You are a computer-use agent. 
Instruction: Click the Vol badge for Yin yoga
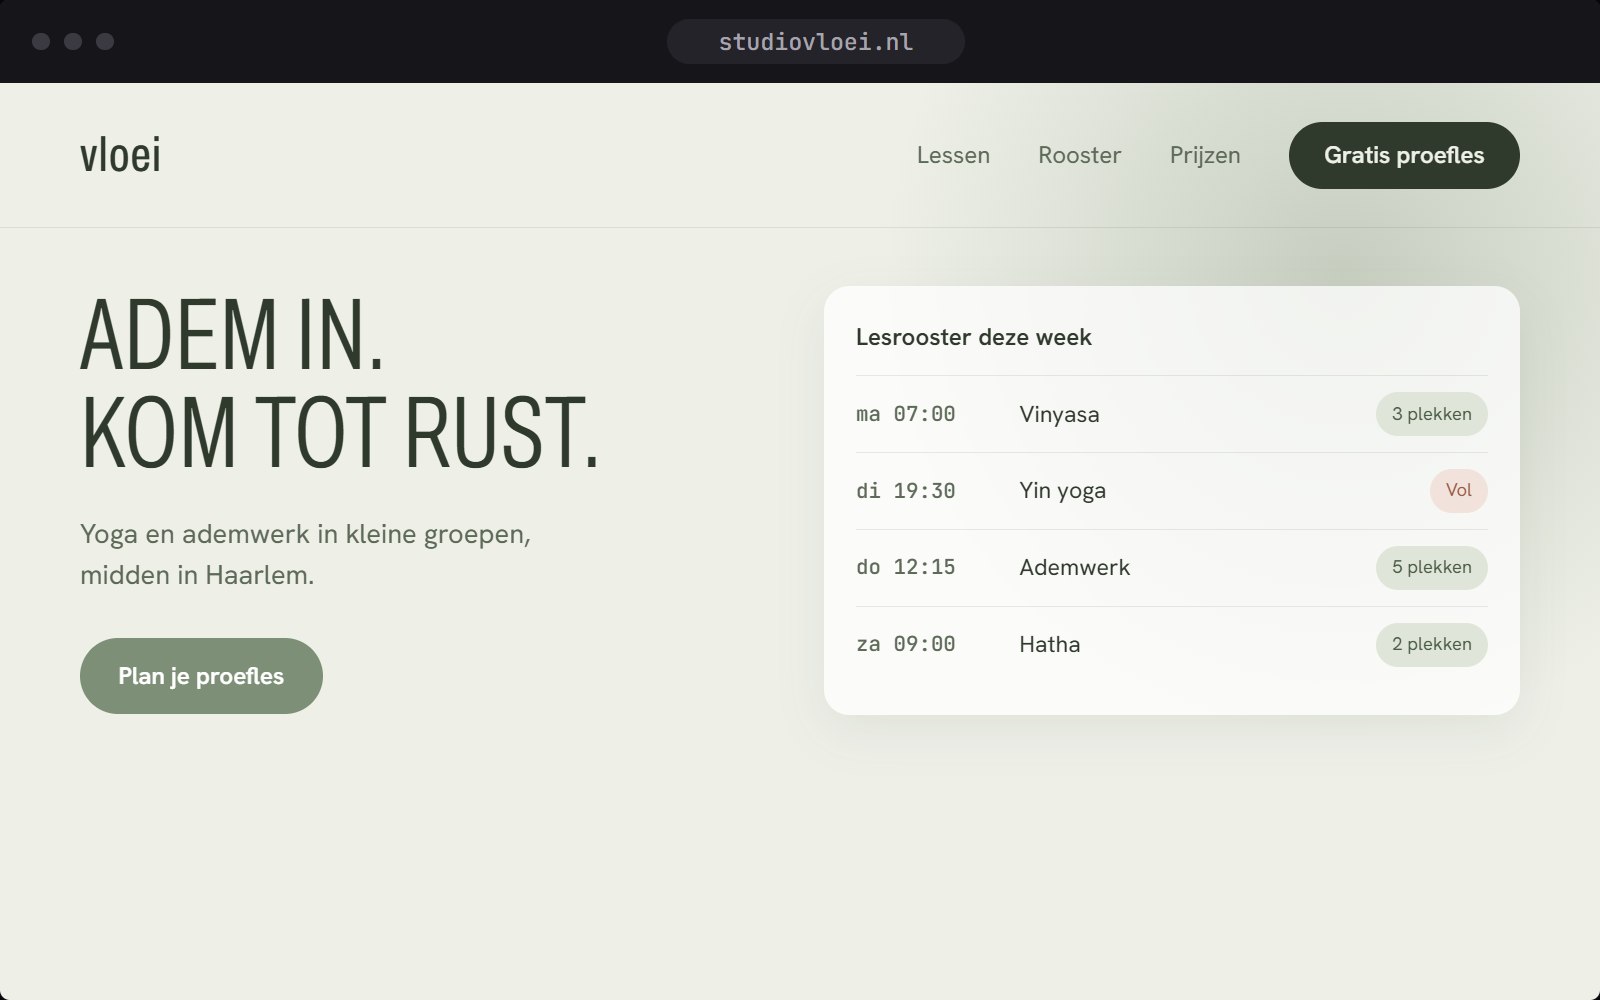coord(1458,491)
